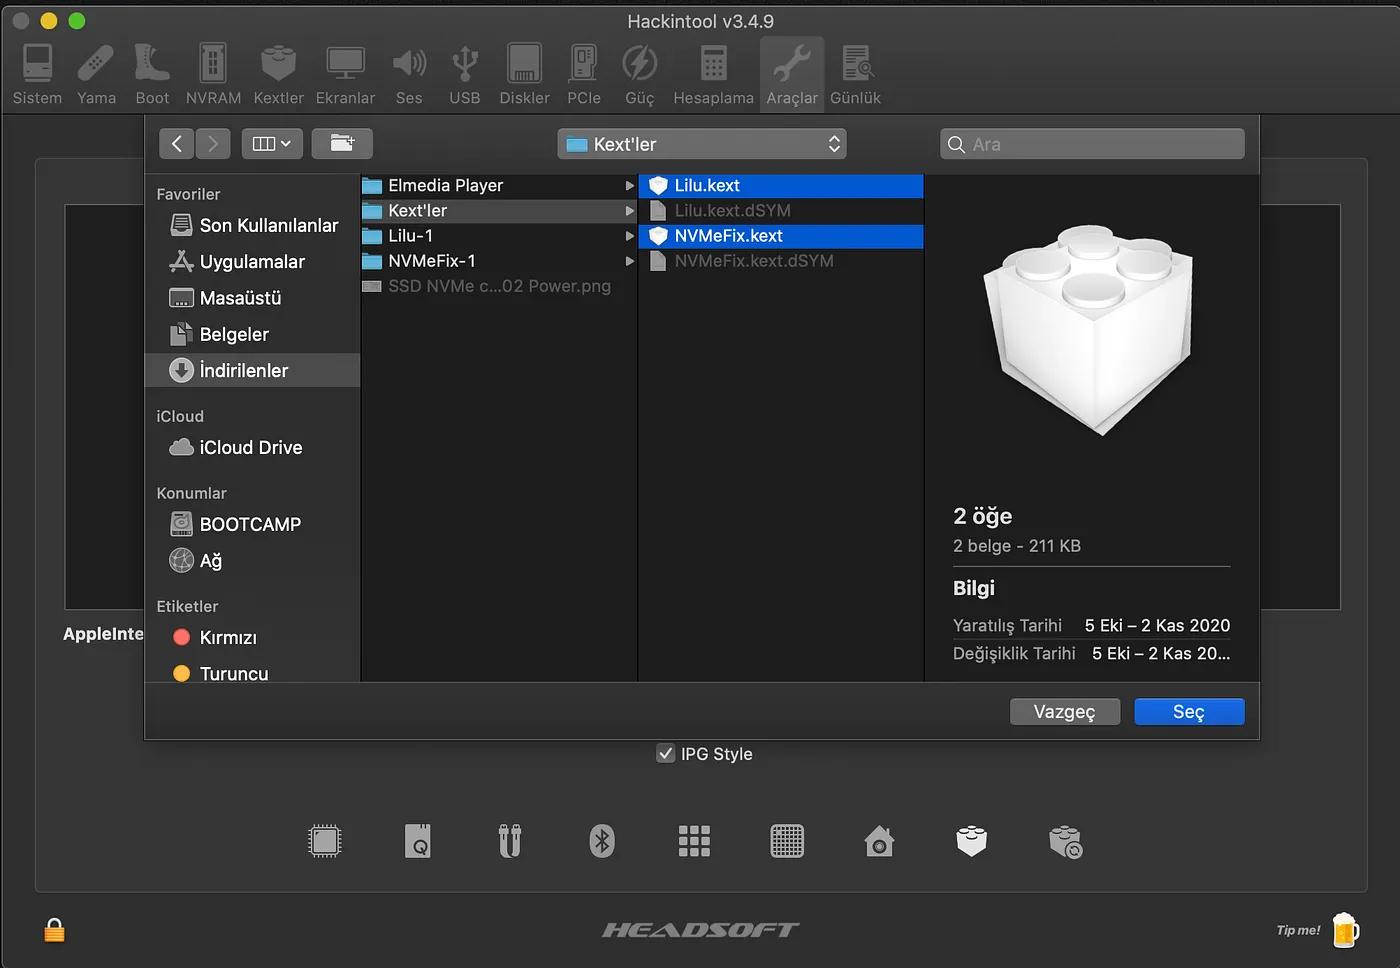This screenshot has width=1400, height=968.
Task: Create a new folder with the folder button
Action: [342, 144]
